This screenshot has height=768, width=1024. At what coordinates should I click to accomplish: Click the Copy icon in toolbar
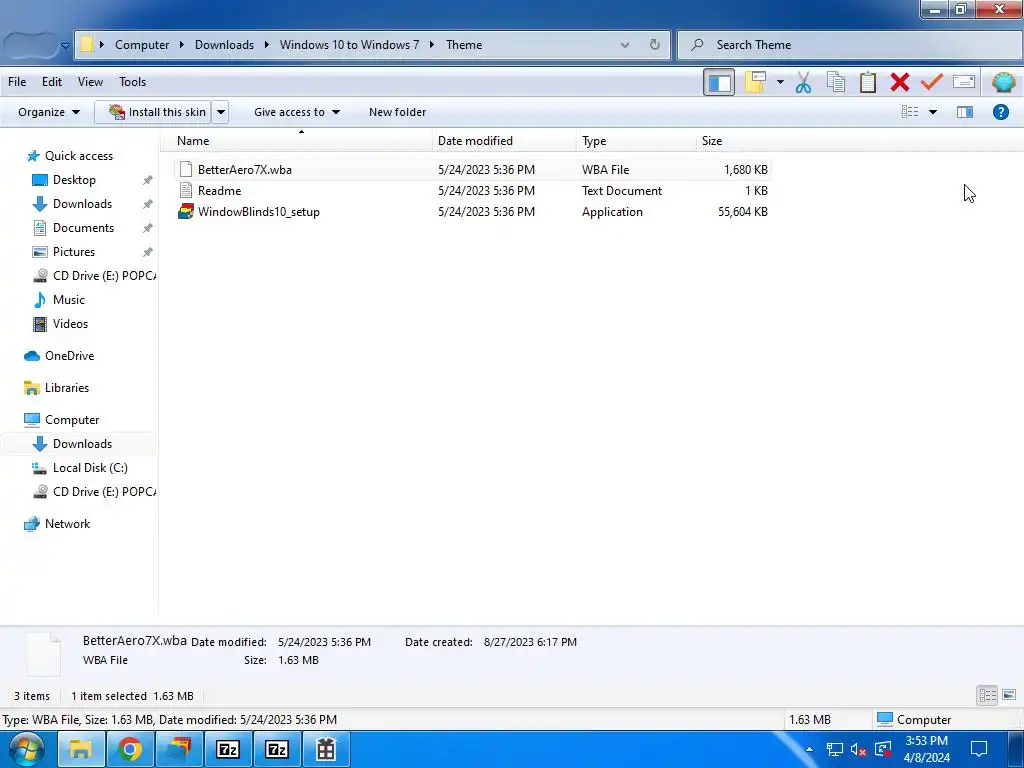click(836, 82)
